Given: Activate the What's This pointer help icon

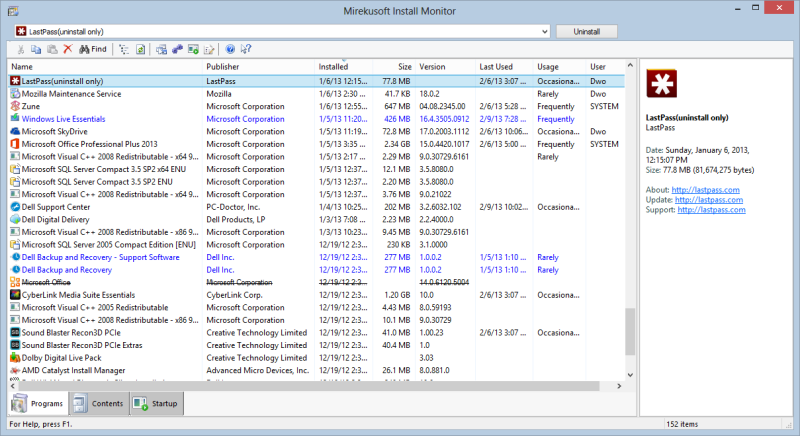Looking at the screenshot, I should point(246,49).
